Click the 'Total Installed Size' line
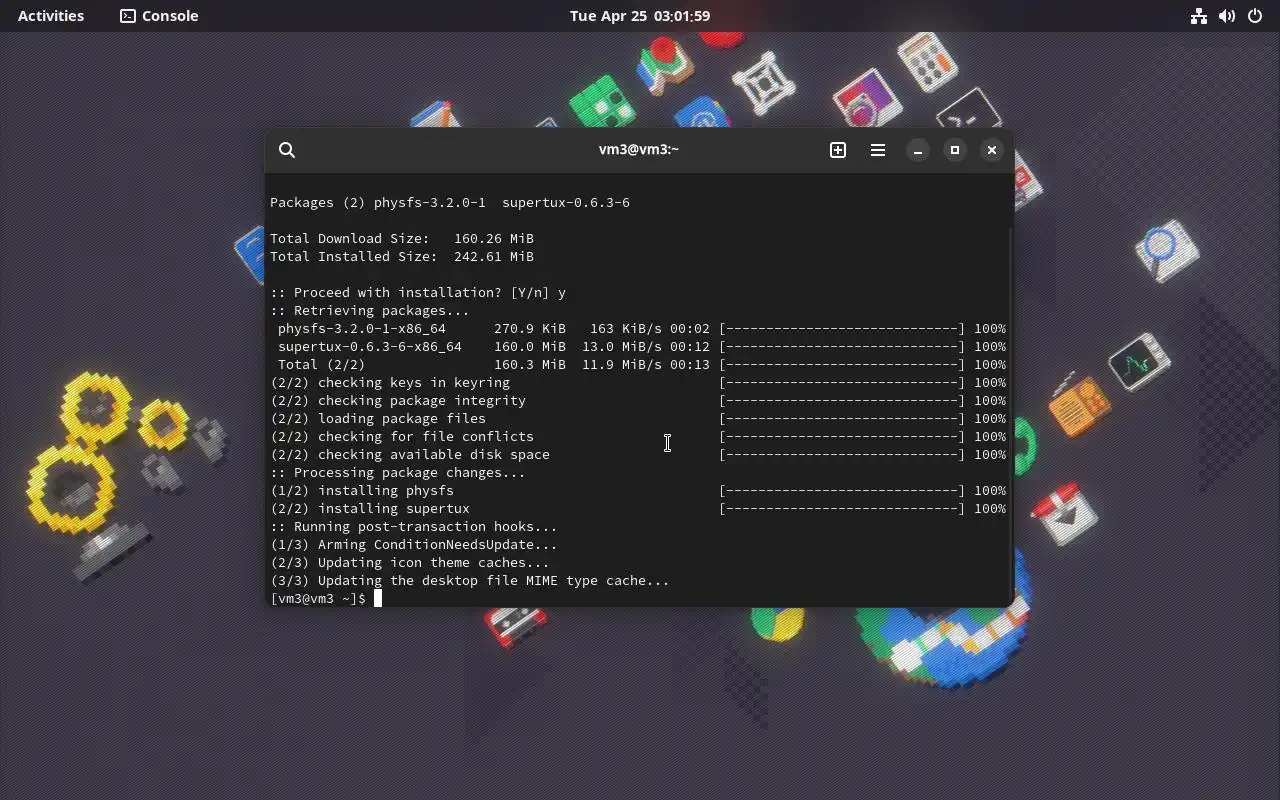Screen dimensions: 1280x800 pos(402,256)
